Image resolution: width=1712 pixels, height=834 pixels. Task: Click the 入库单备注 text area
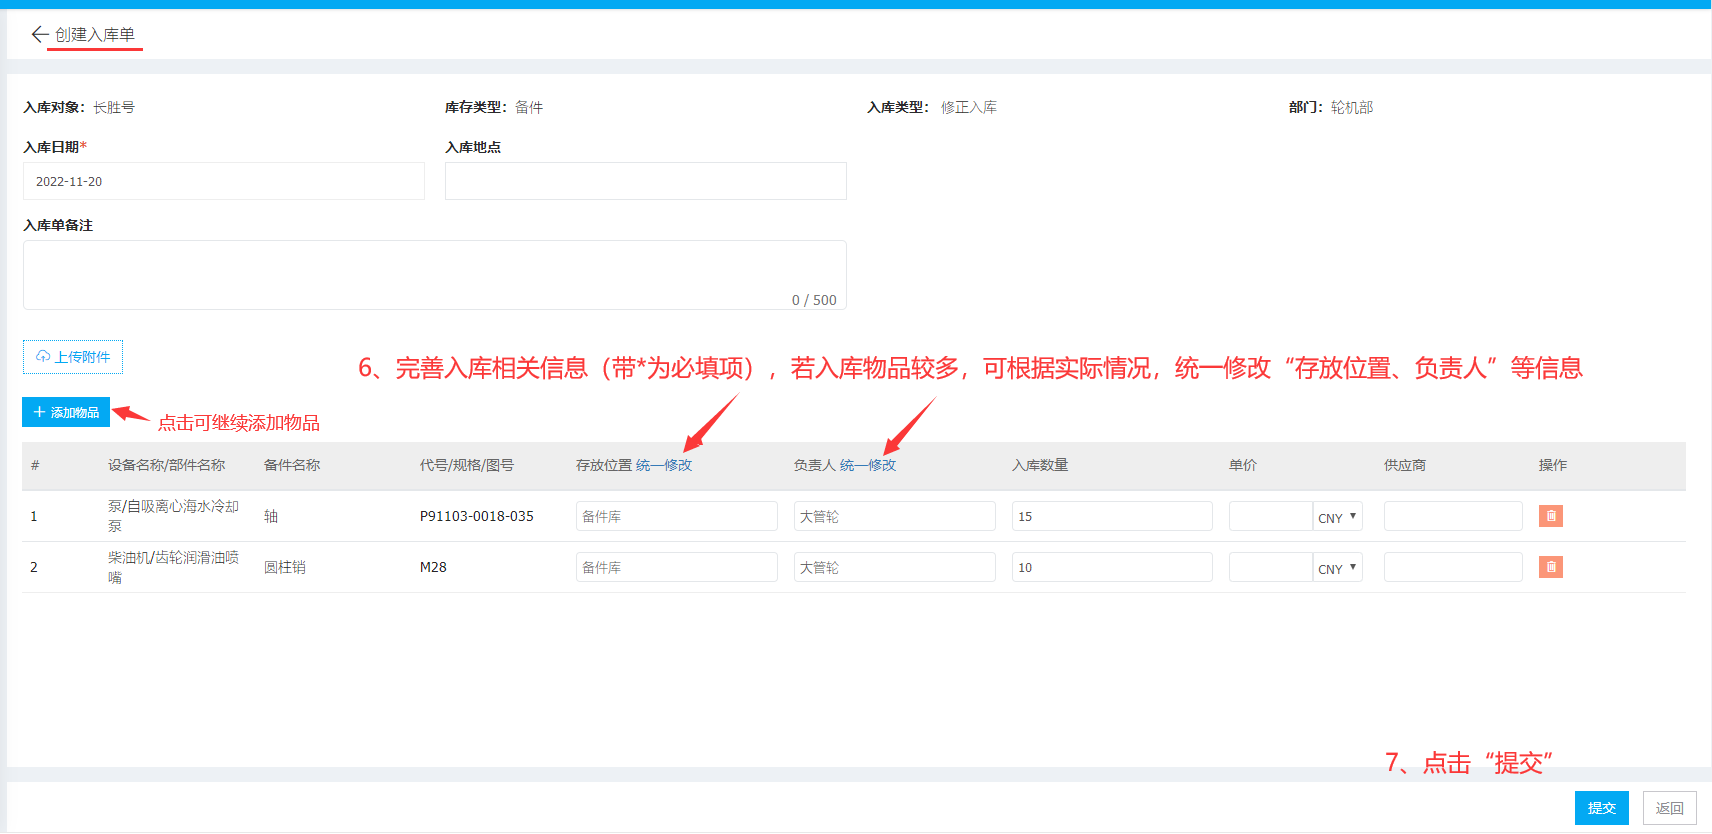click(435, 275)
